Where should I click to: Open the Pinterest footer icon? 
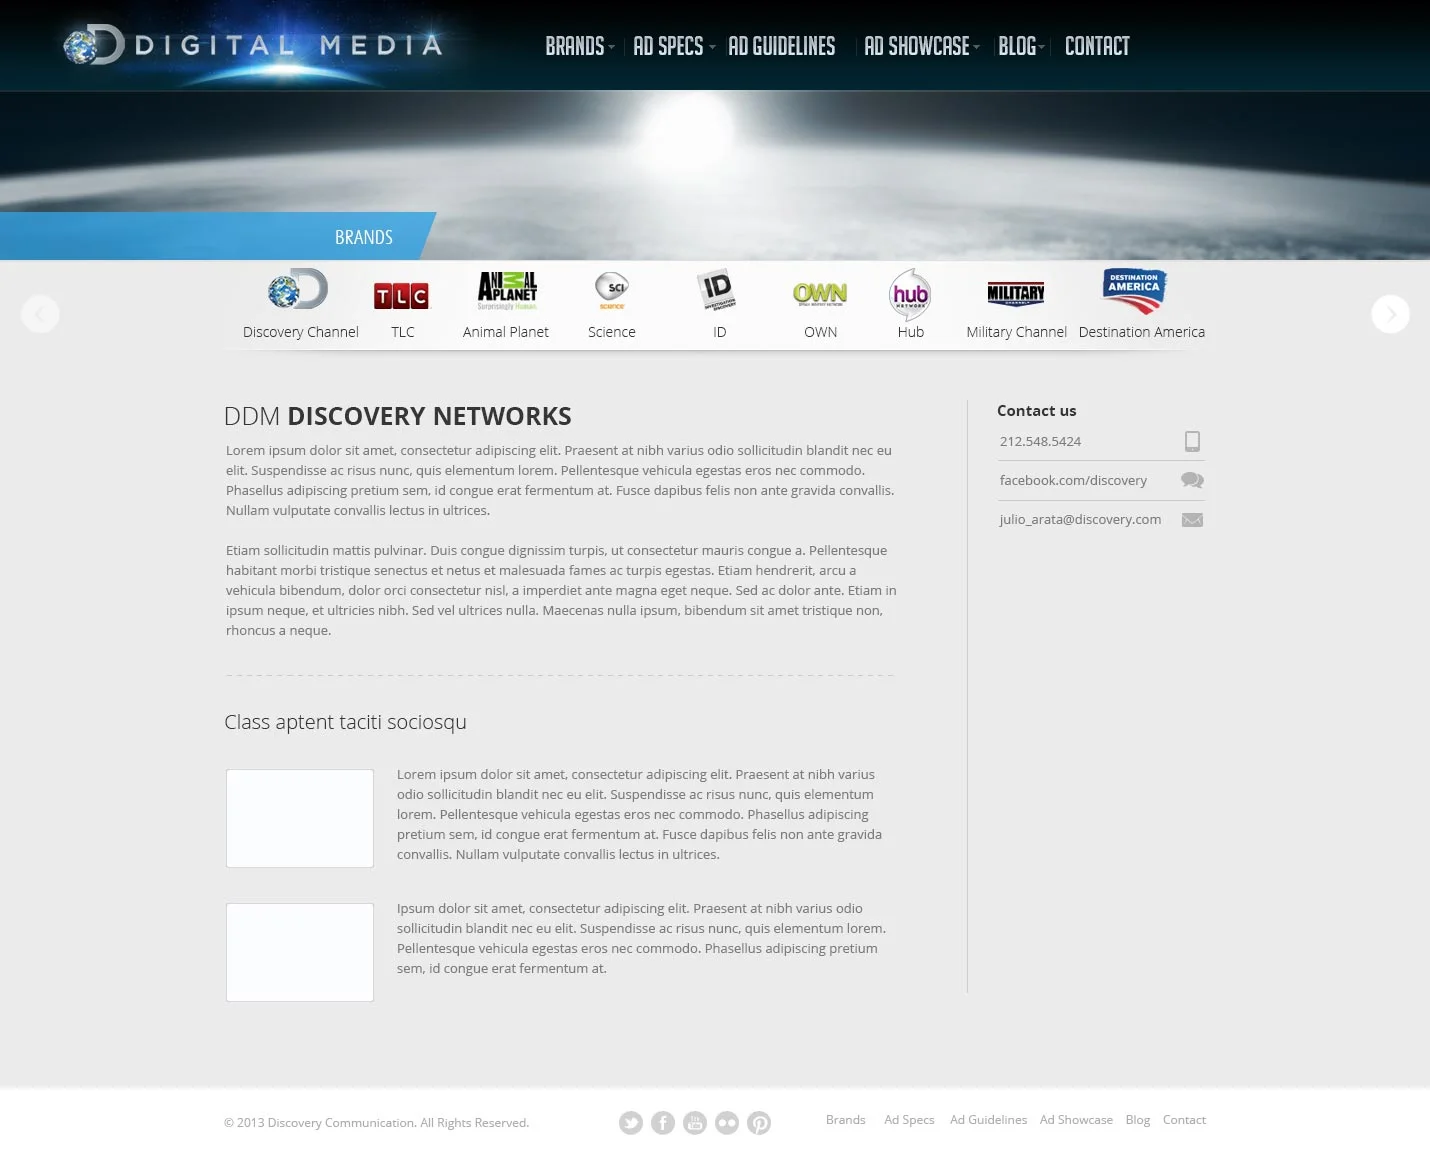(x=759, y=1123)
